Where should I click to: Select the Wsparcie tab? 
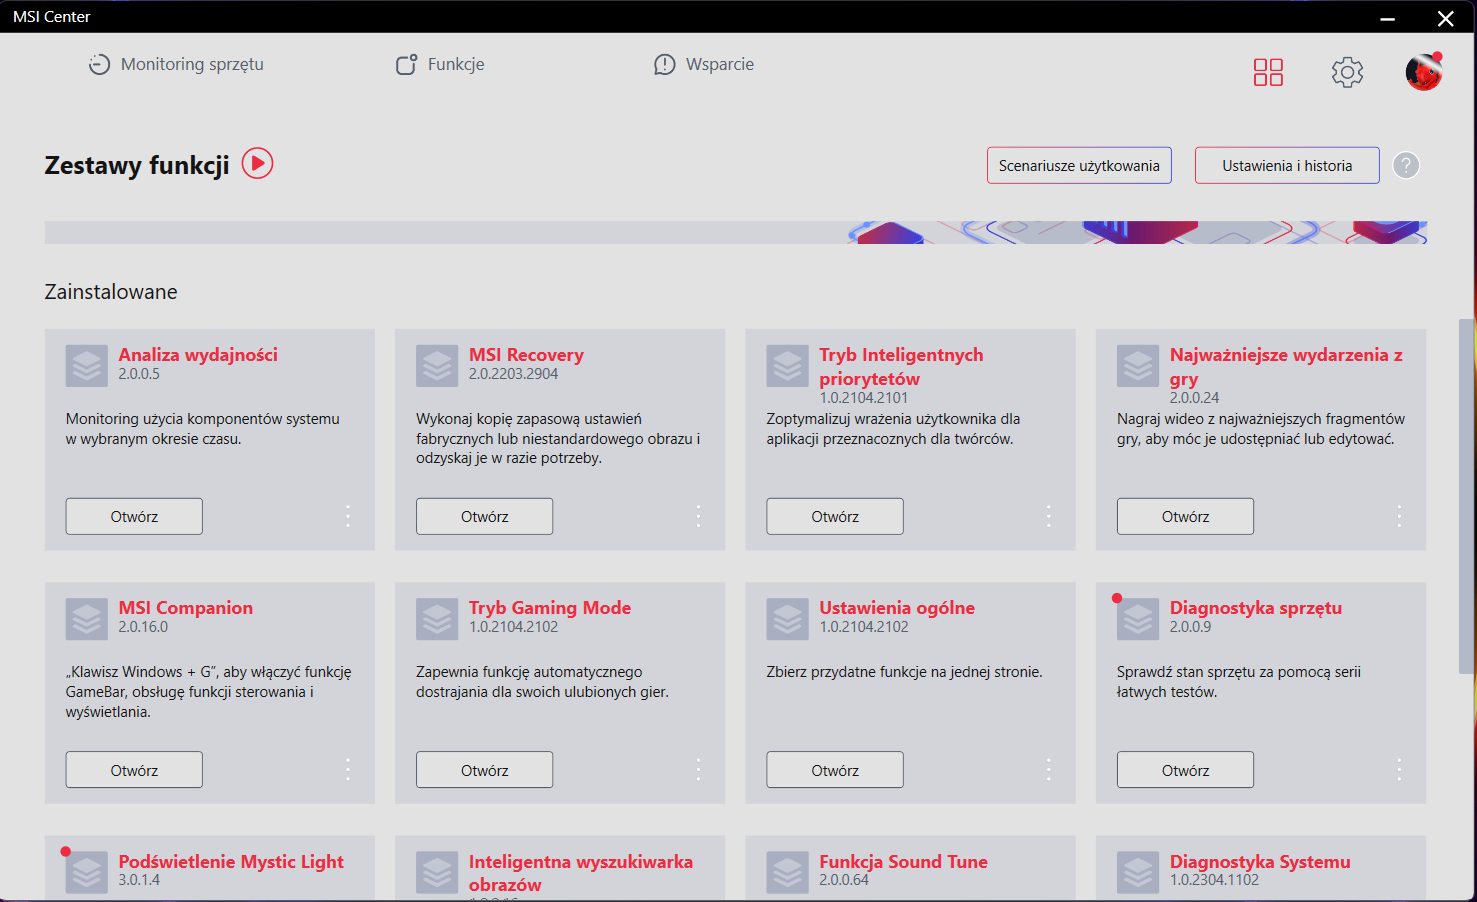[704, 65]
